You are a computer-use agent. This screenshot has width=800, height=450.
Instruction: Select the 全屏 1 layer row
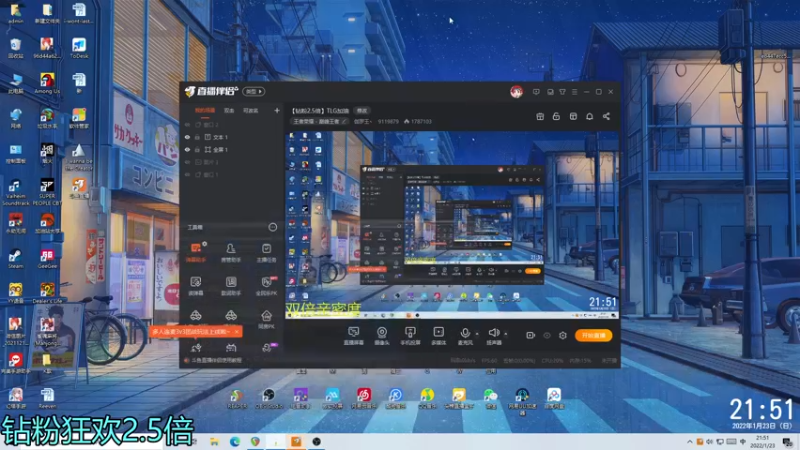(x=232, y=150)
